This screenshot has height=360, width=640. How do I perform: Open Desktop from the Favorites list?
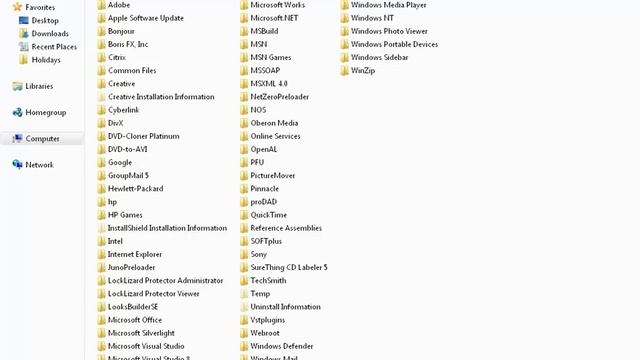45,20
